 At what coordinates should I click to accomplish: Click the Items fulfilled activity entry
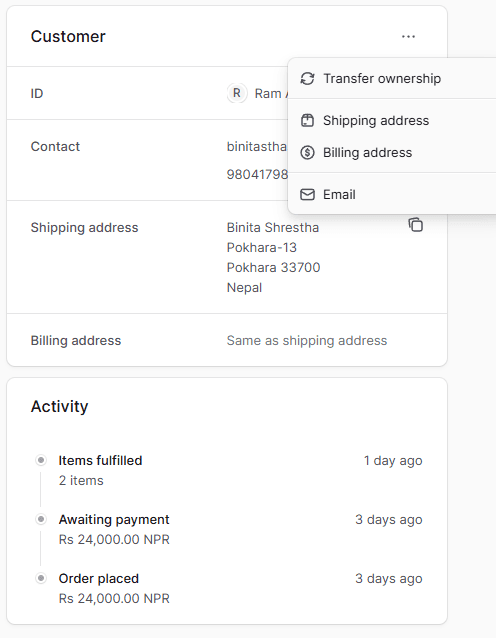[x=100, y=461]
